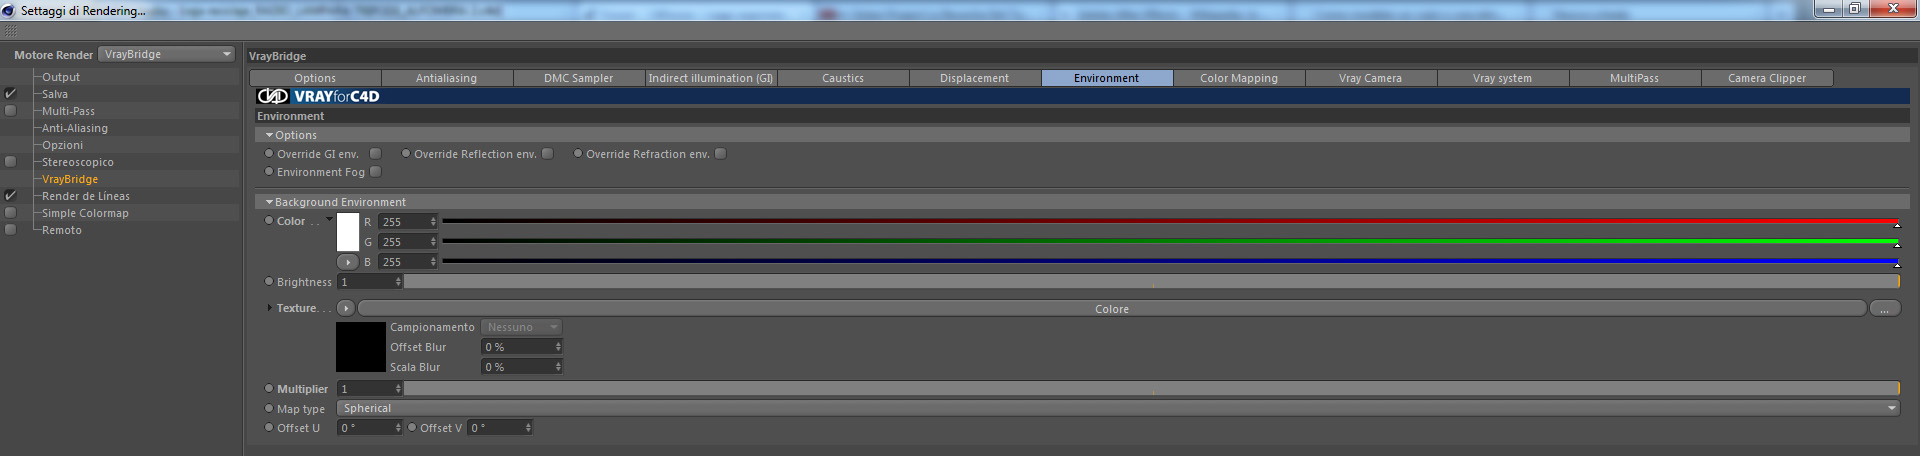This screenshot has height=456, width=1920.
Task: Click the color picker arrow button beside B
Action: [x=347, y=262]
